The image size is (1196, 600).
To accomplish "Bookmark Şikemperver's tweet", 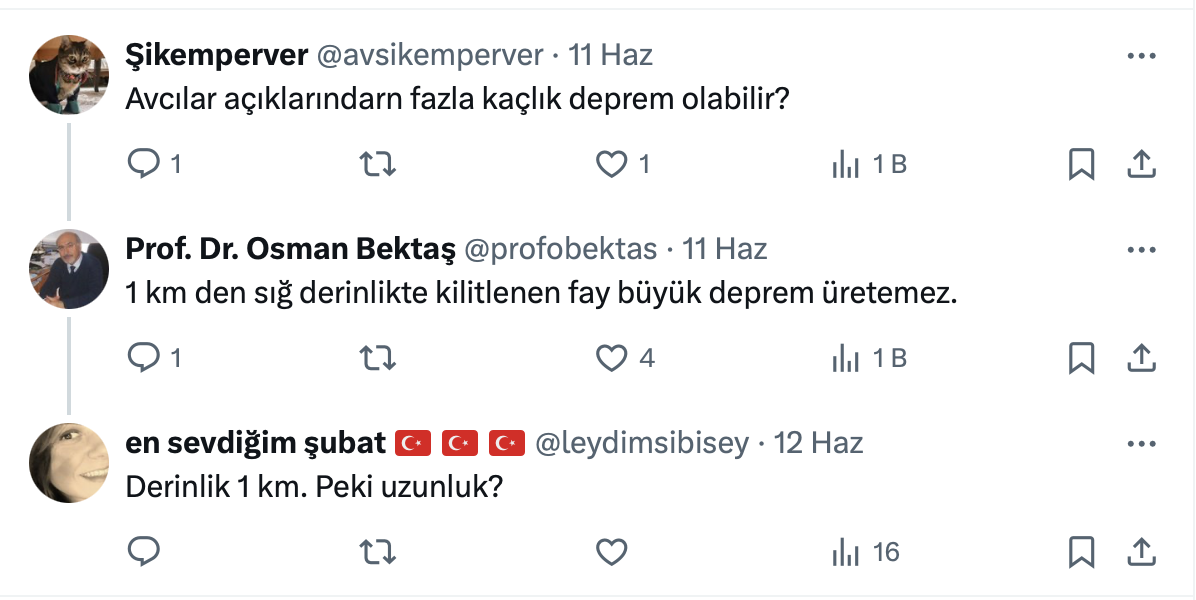I will point(1081,164).
